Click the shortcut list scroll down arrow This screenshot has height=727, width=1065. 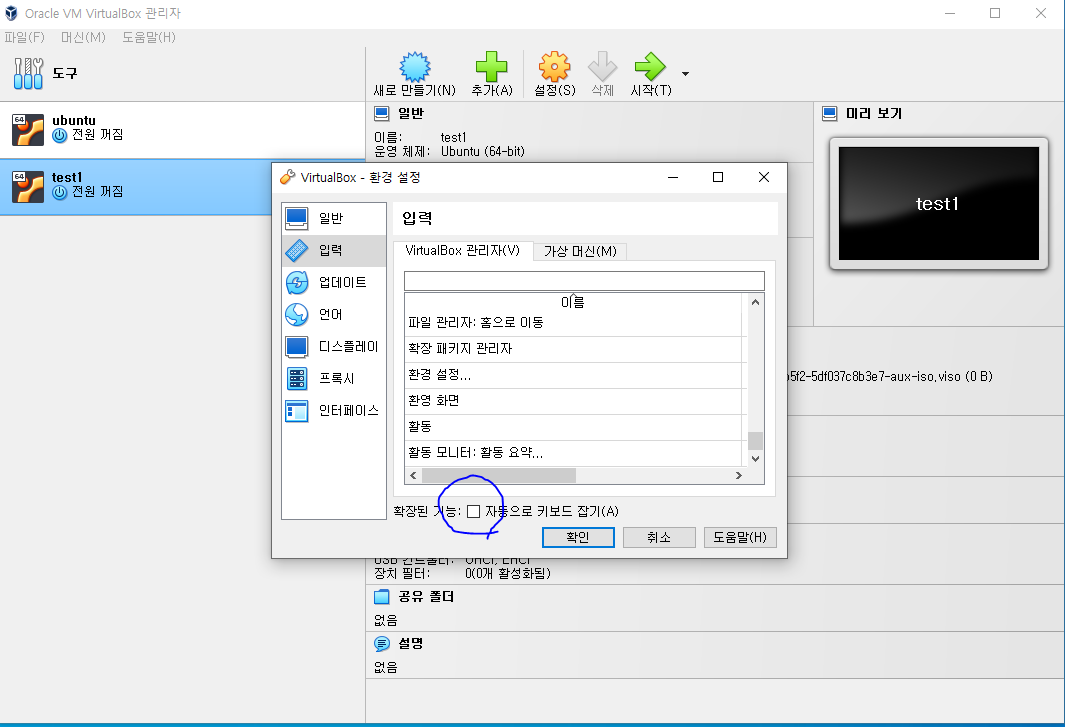(755, 459)
